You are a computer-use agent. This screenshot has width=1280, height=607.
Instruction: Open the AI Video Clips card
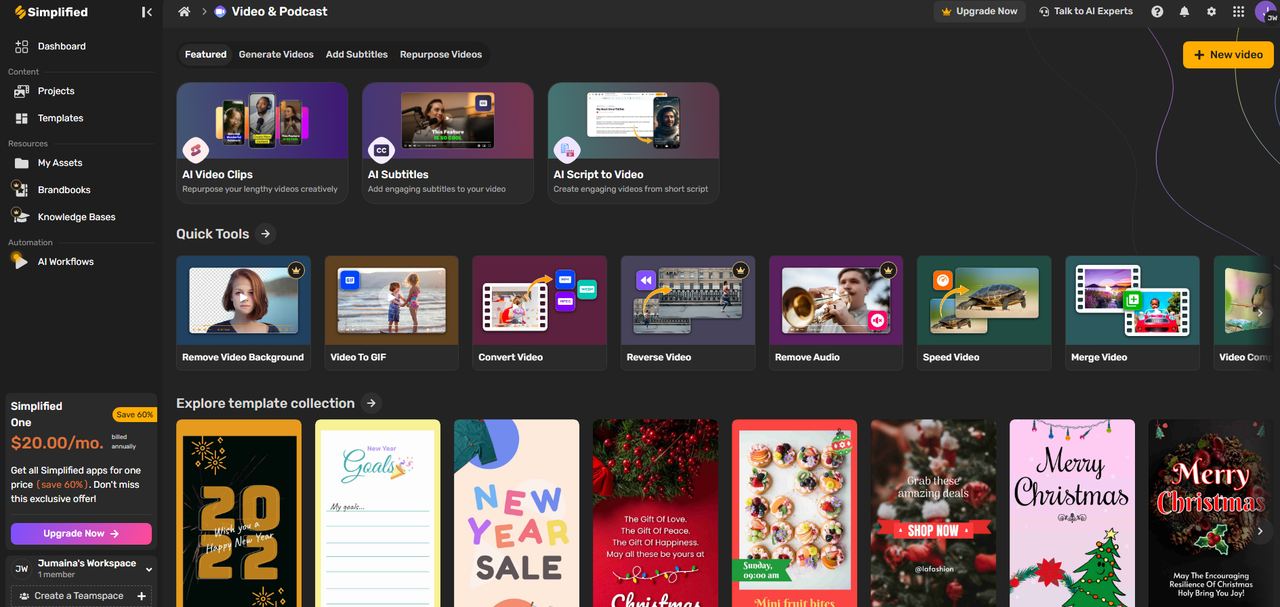(x=262, y=143)
